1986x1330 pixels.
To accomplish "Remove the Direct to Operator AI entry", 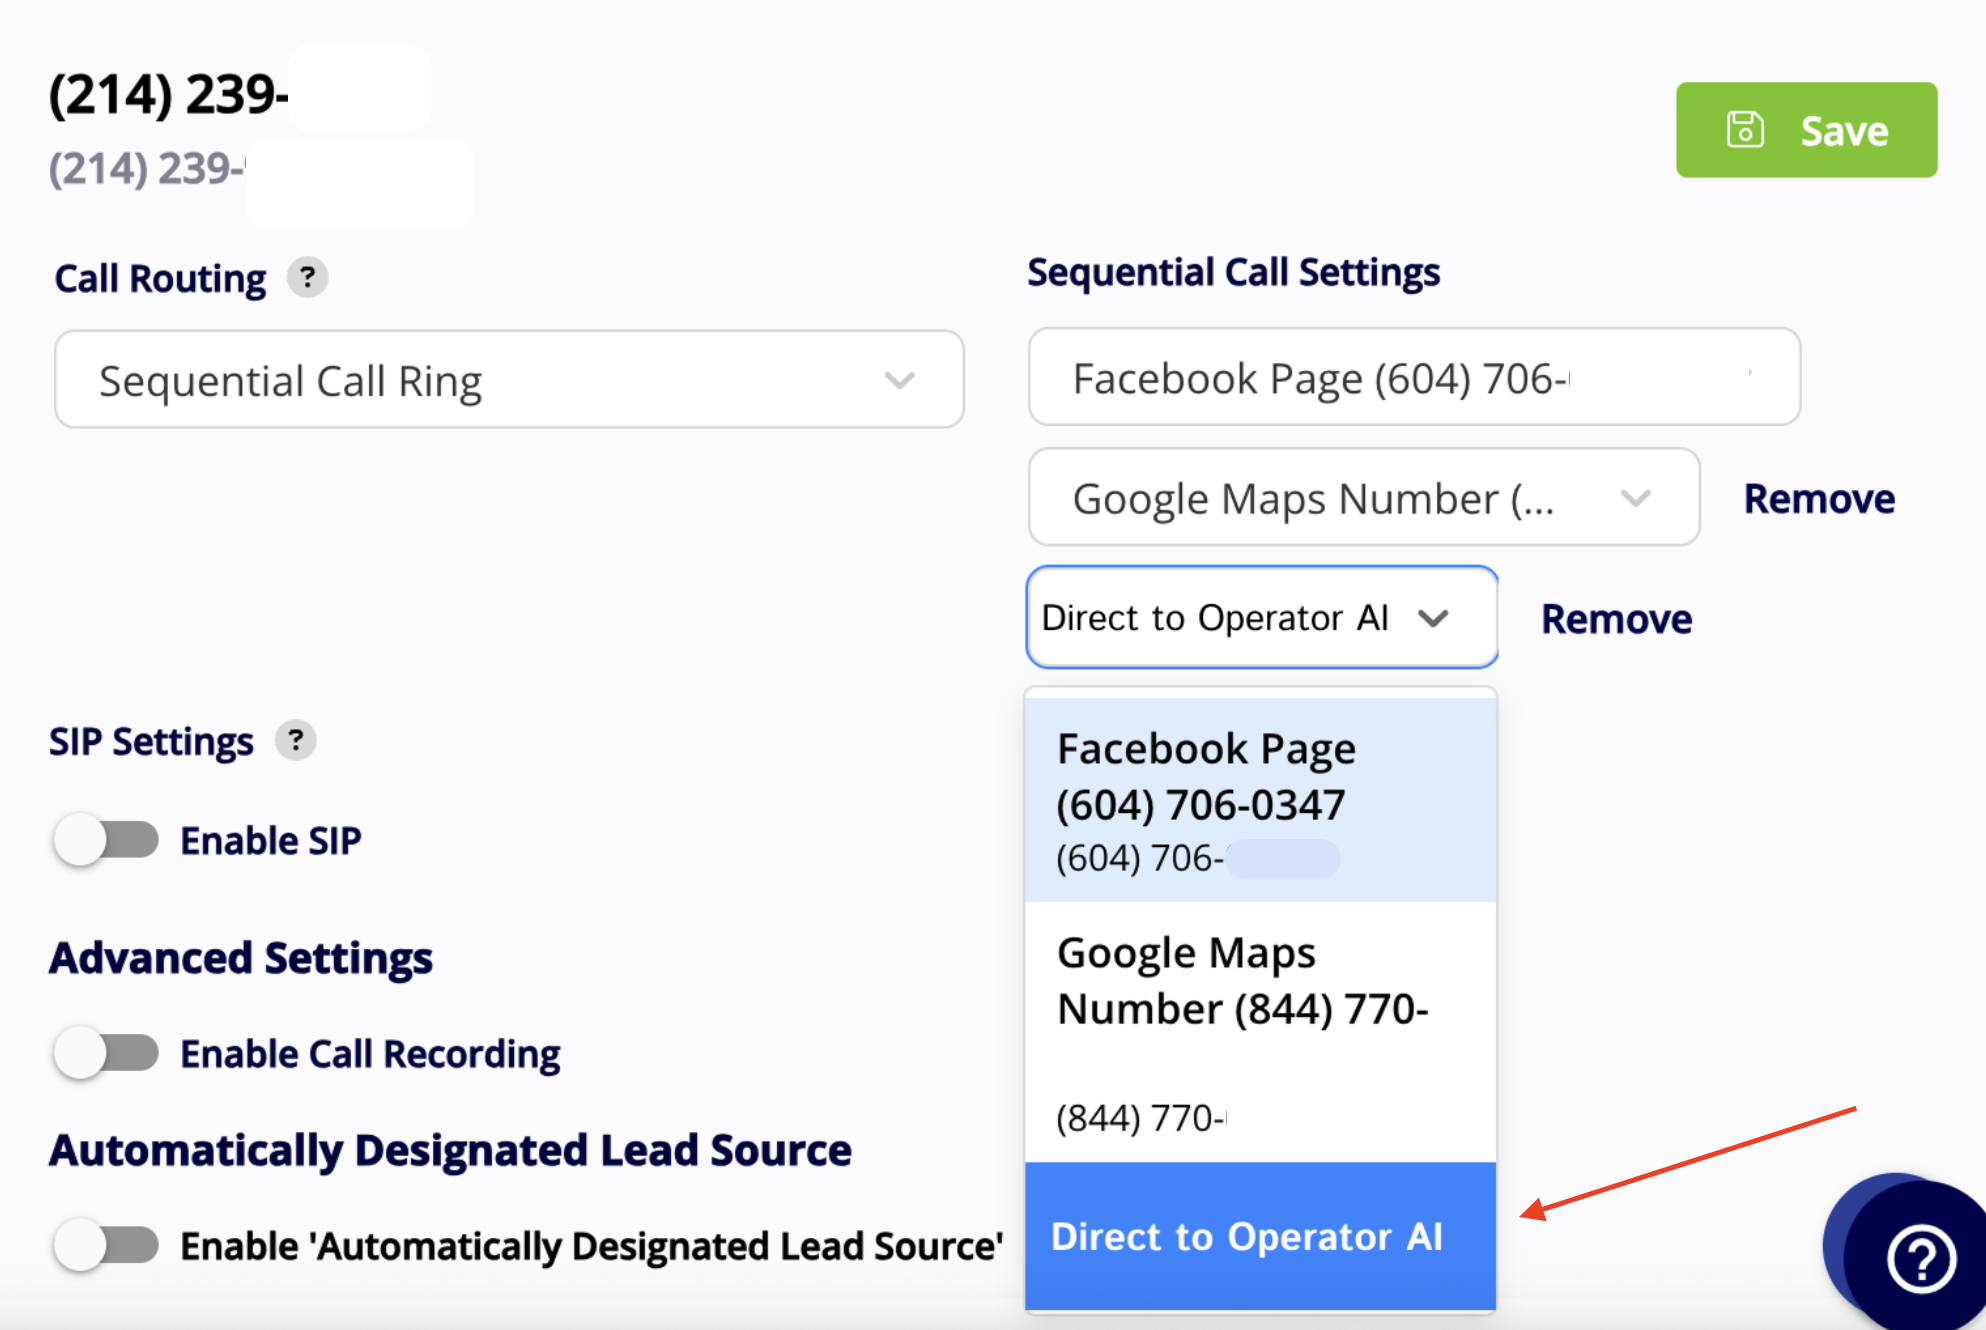I will (x=1616, y=619).
